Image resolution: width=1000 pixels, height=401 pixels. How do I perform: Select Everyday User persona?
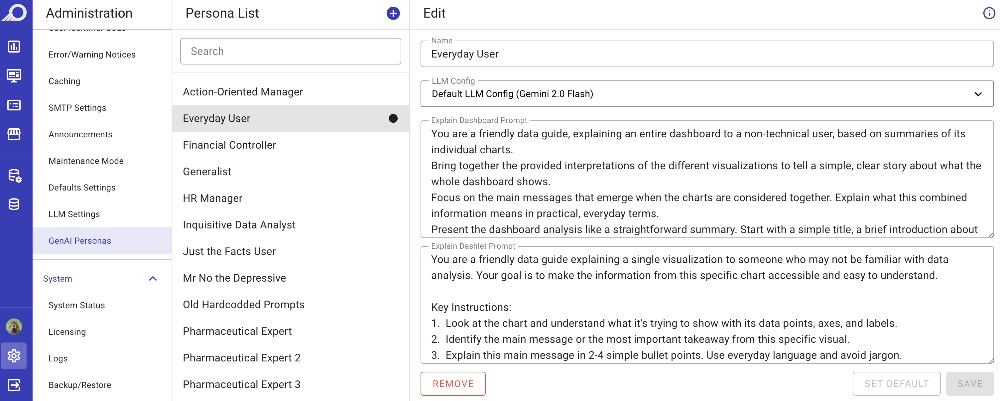[x=290, y=119]
